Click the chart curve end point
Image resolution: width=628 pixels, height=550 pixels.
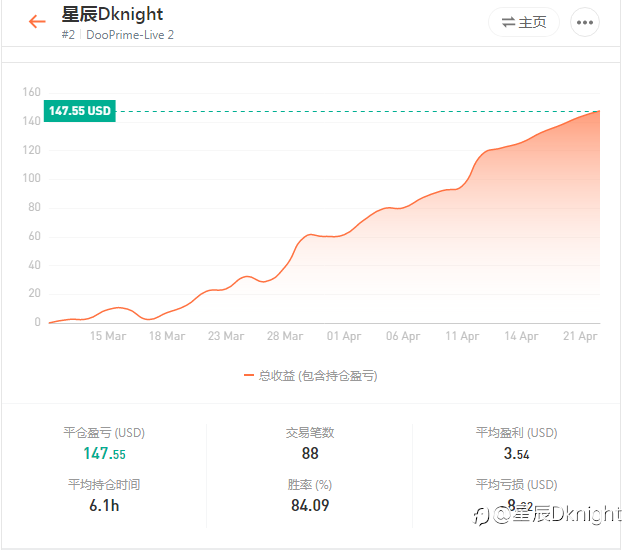[599, 111]
